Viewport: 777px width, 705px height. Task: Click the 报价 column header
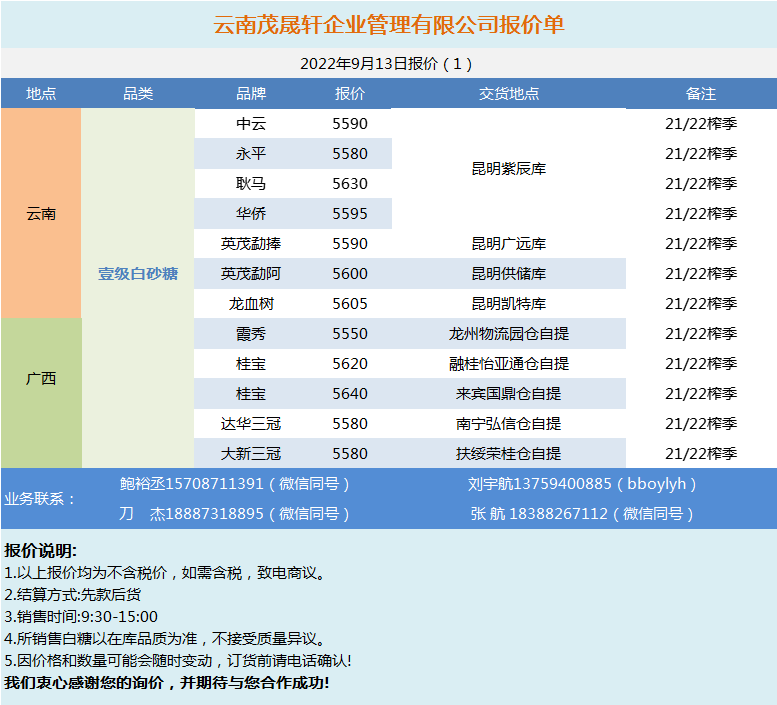click(350, 94)
